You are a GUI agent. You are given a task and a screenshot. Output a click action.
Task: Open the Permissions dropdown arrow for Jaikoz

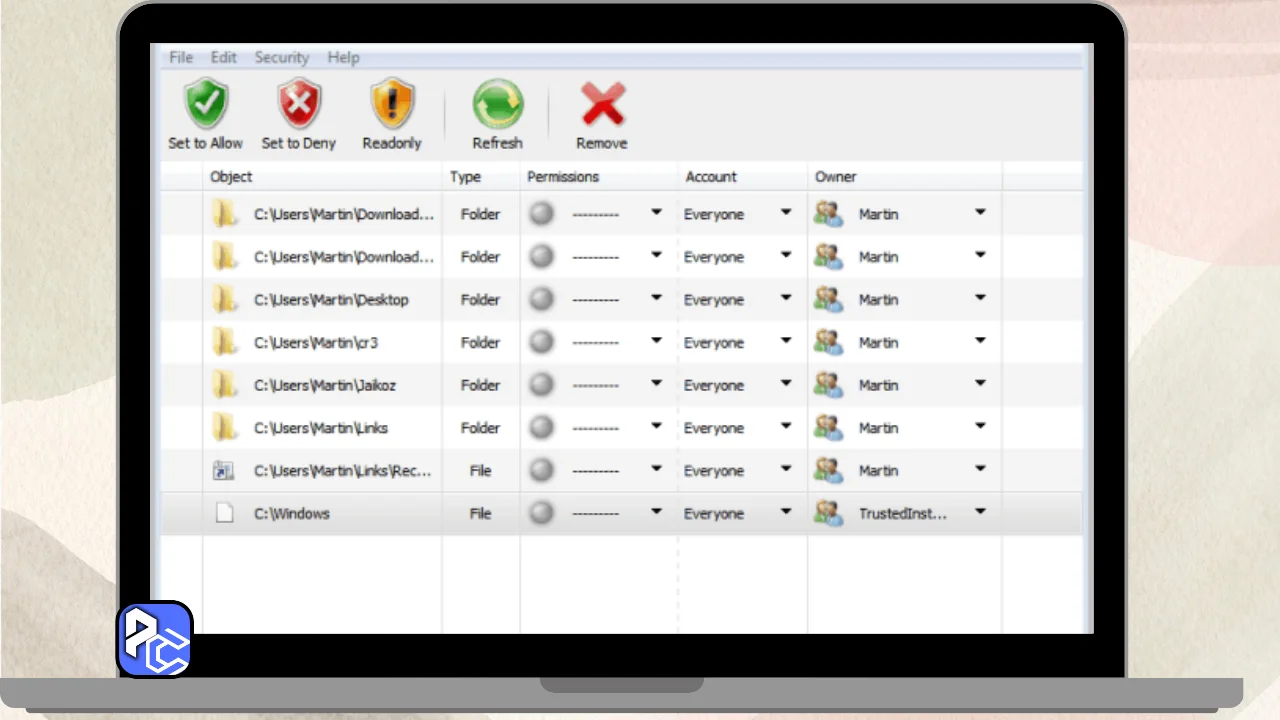[657, 384]
